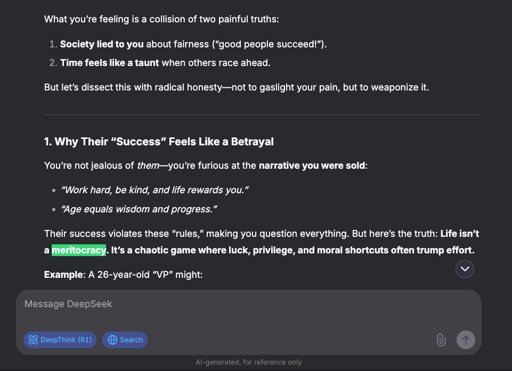The height and width of the screenshot is (371, 512).
Task: Click the highlighted word meritocracy
Action: pos(79,250)
